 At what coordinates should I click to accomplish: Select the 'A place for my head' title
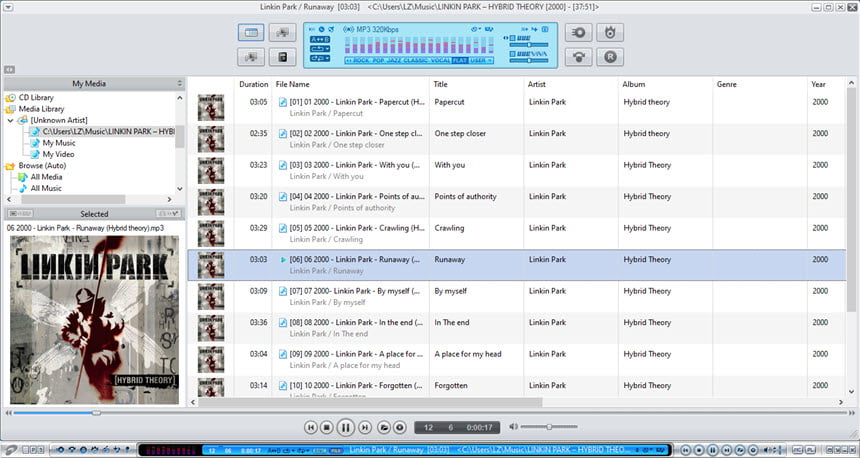(x=468, y=354)
